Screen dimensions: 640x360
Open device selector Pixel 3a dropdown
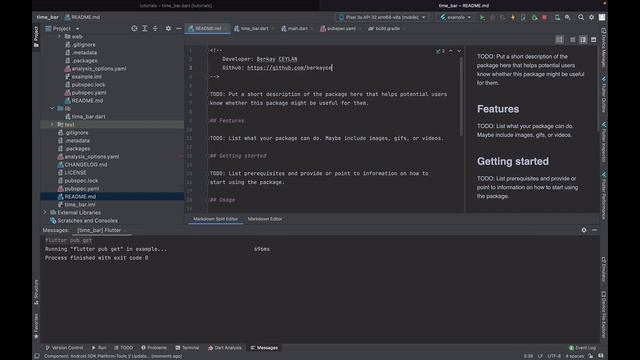pos(382,18)
